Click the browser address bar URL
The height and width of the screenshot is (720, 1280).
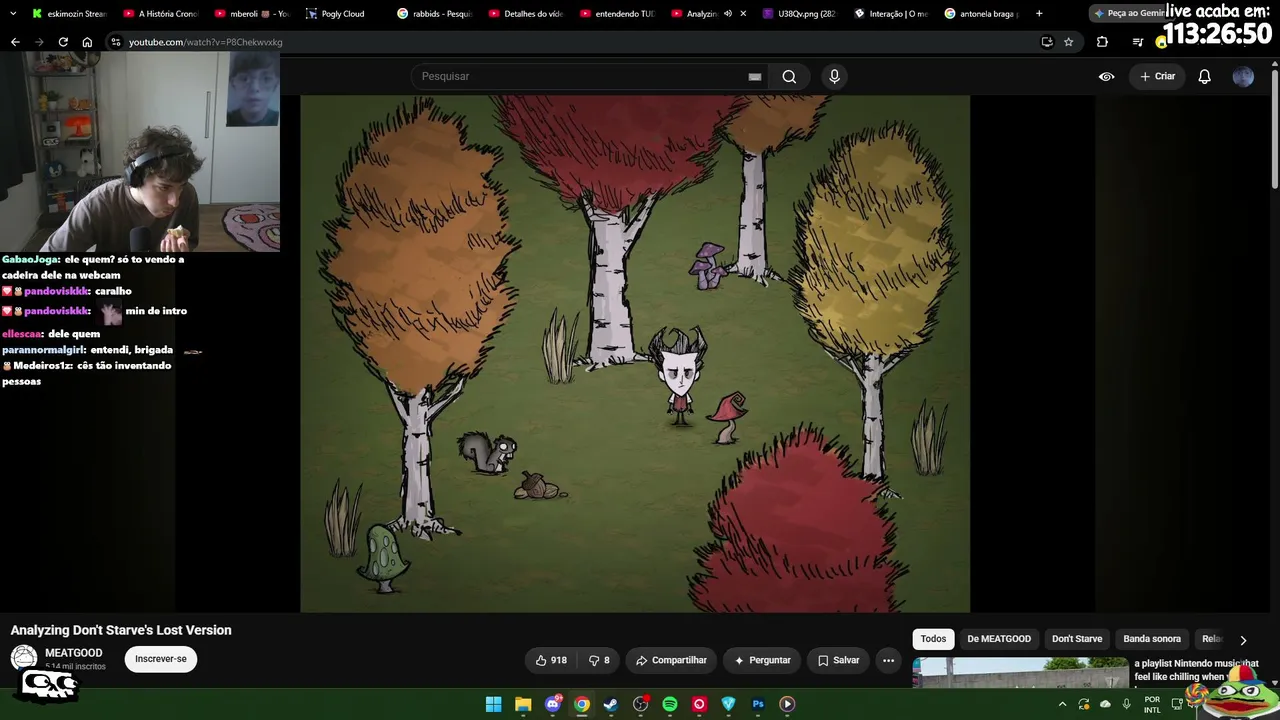point(205,42)
